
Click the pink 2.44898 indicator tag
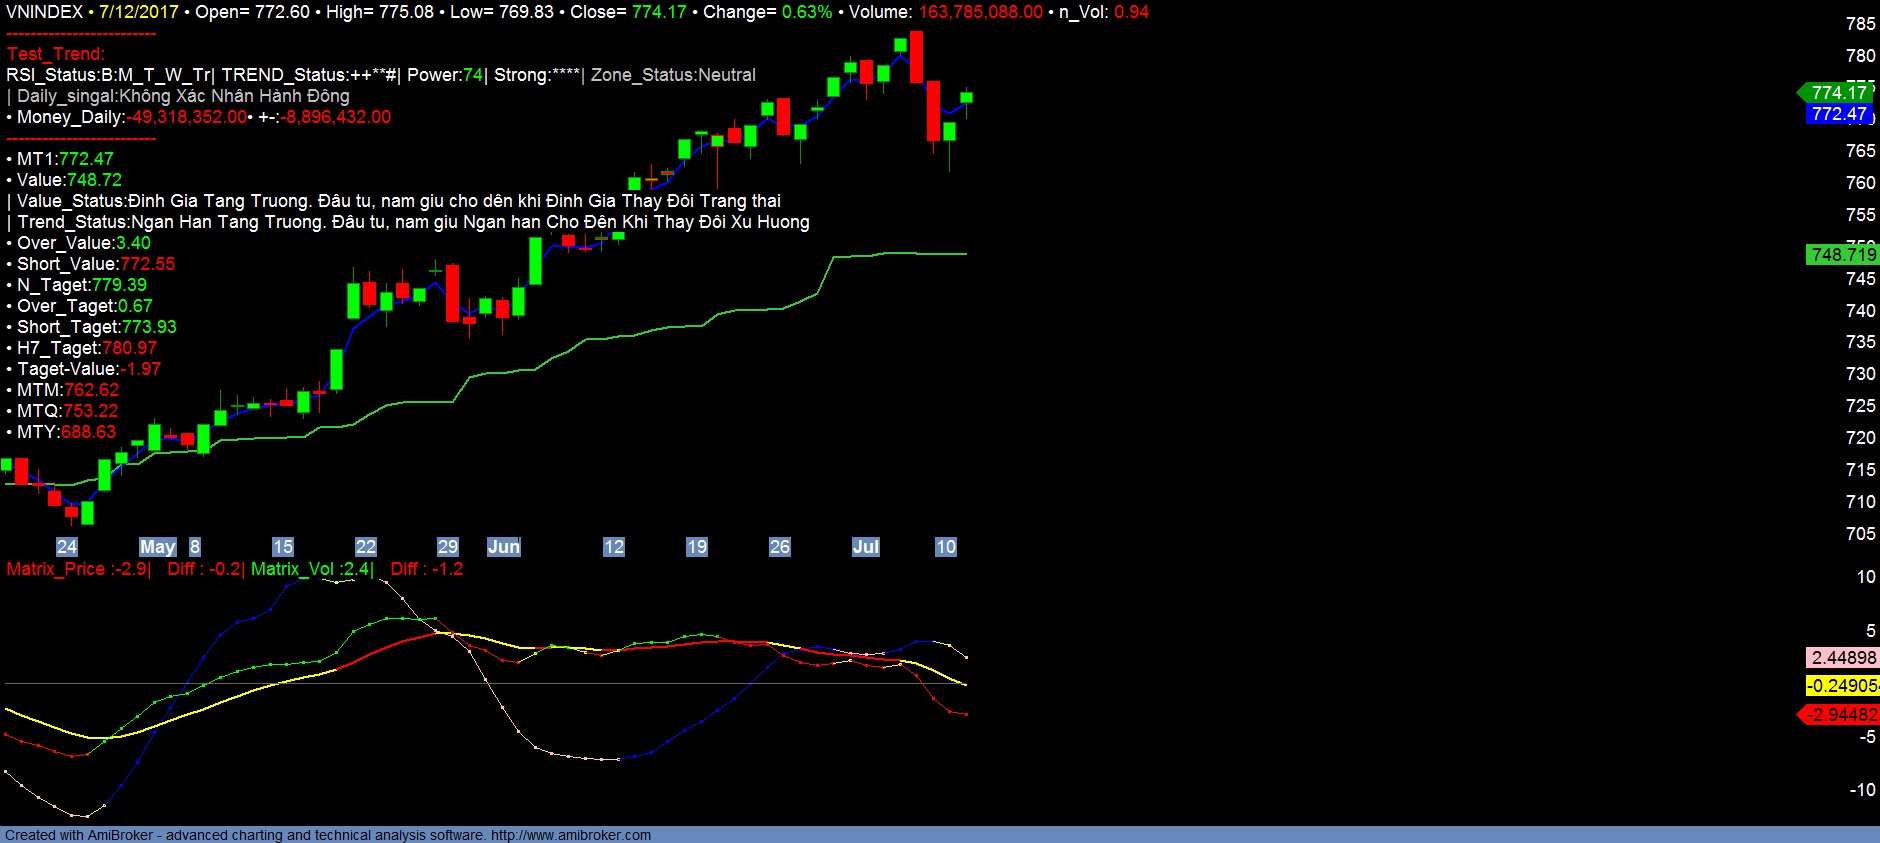[1843, 658]
